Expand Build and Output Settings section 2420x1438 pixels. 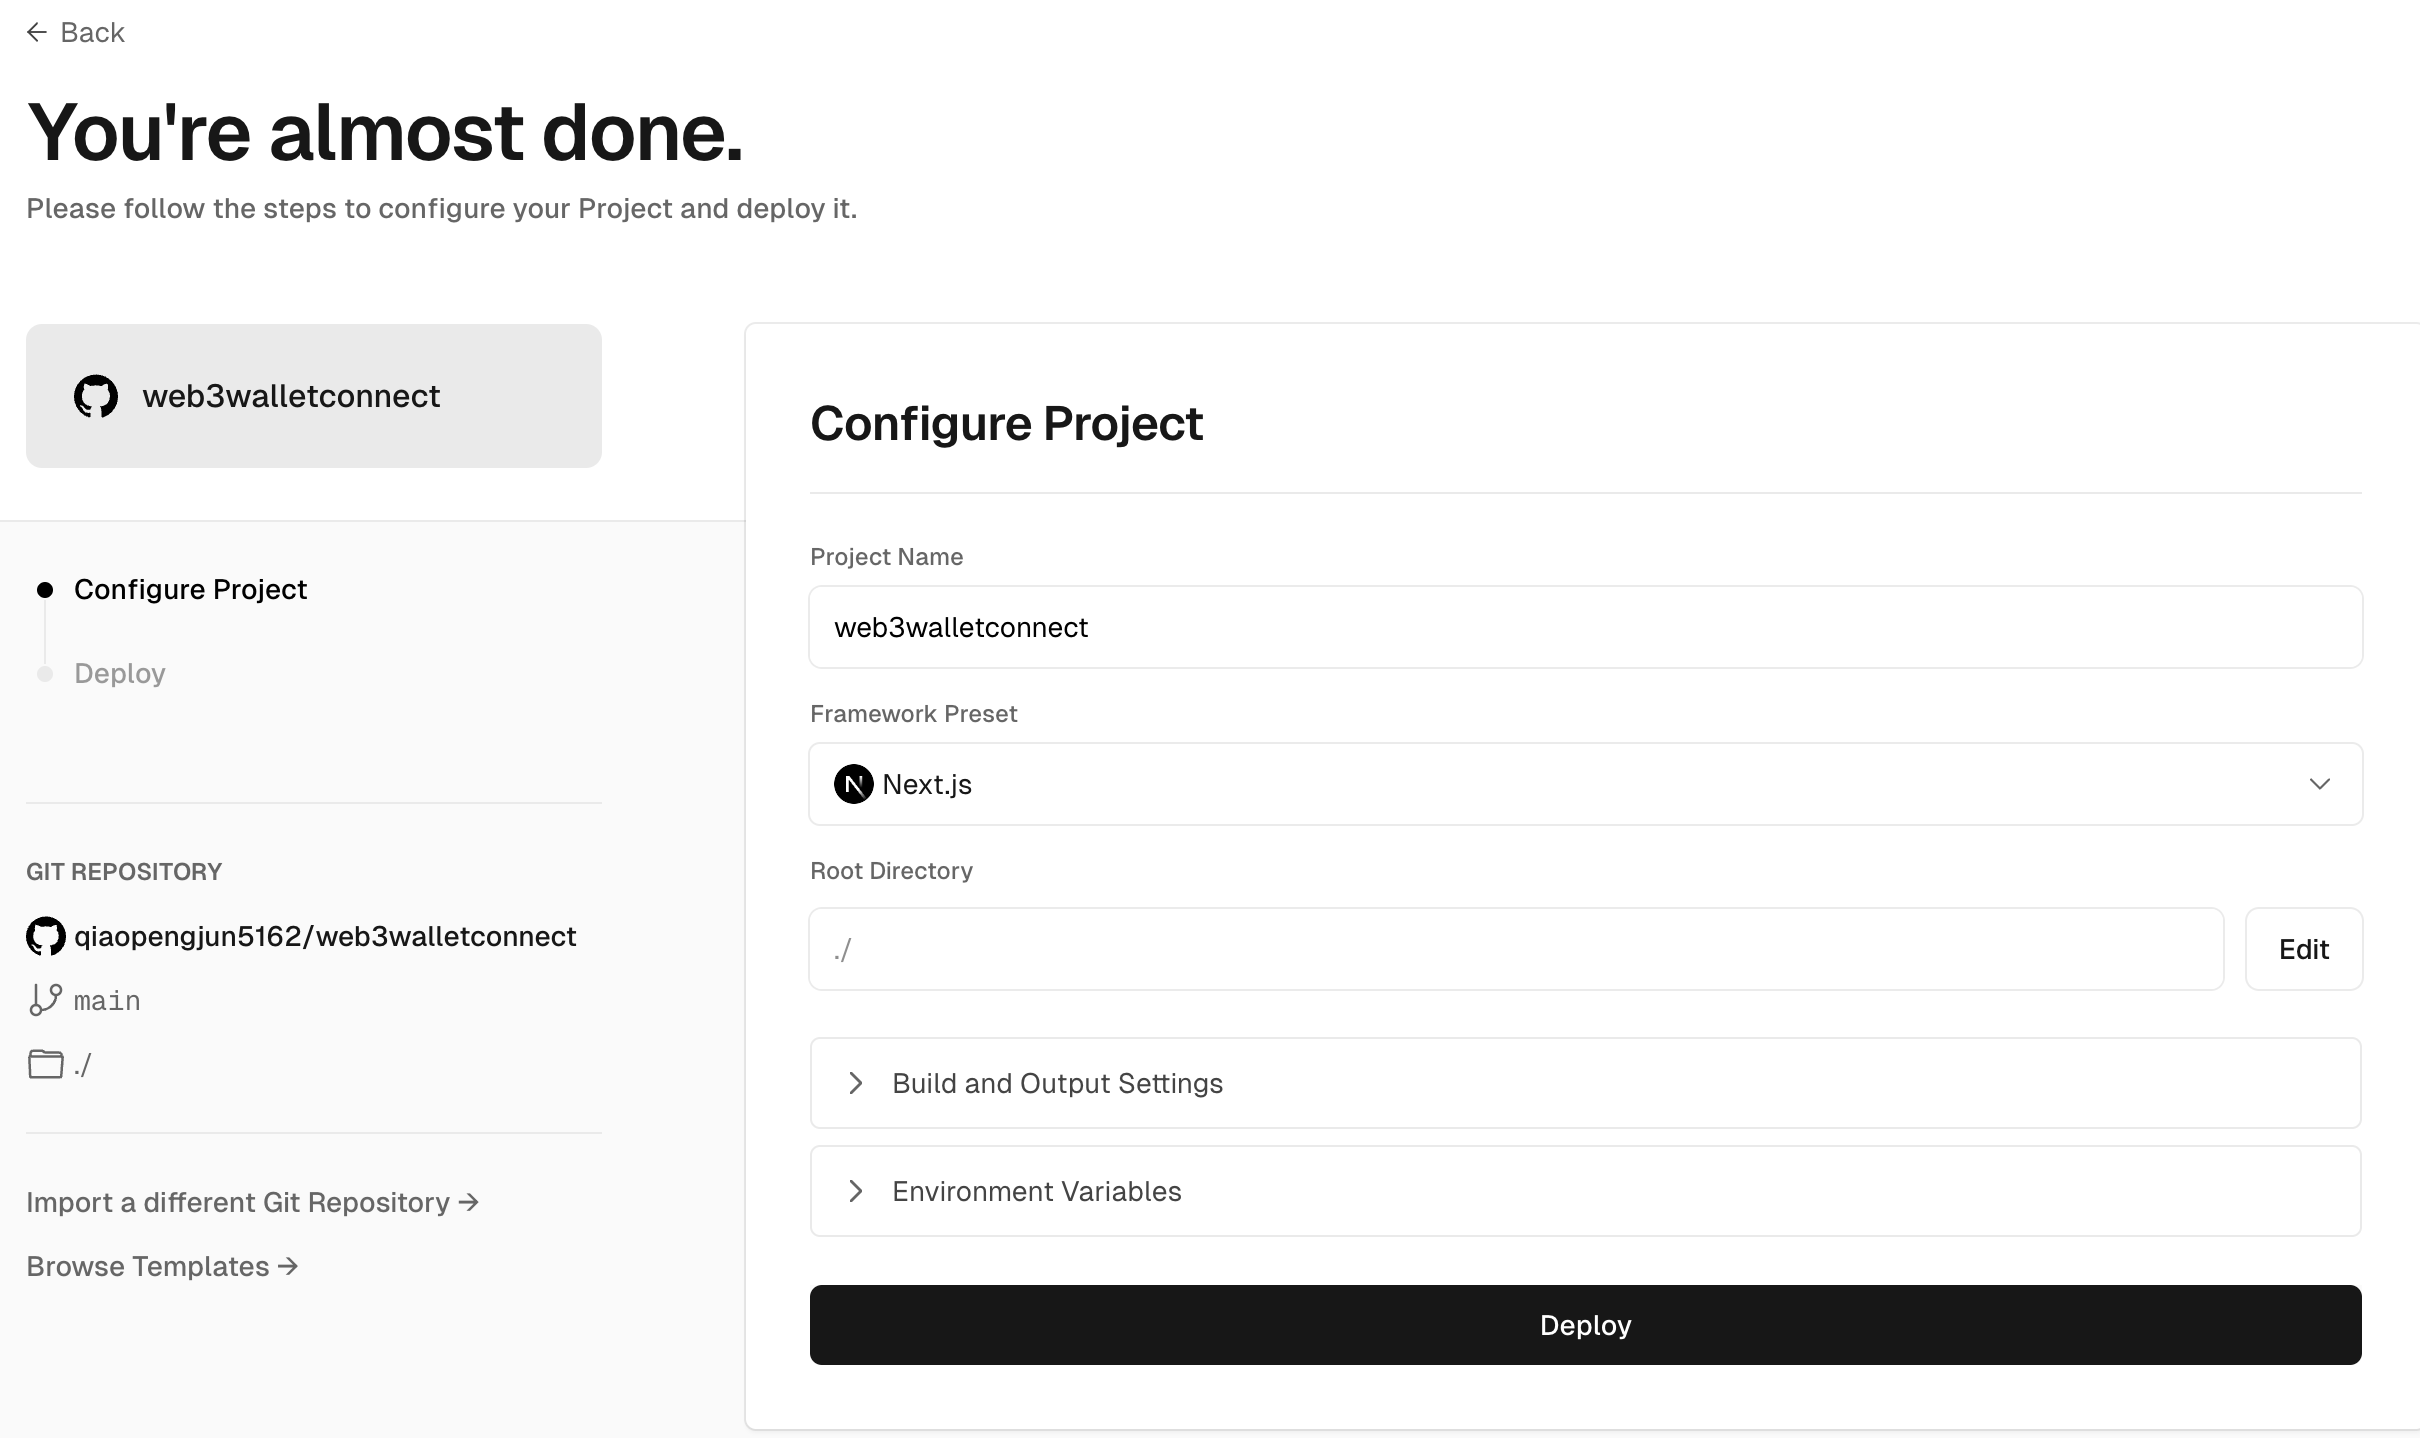coord(1586,1083)
